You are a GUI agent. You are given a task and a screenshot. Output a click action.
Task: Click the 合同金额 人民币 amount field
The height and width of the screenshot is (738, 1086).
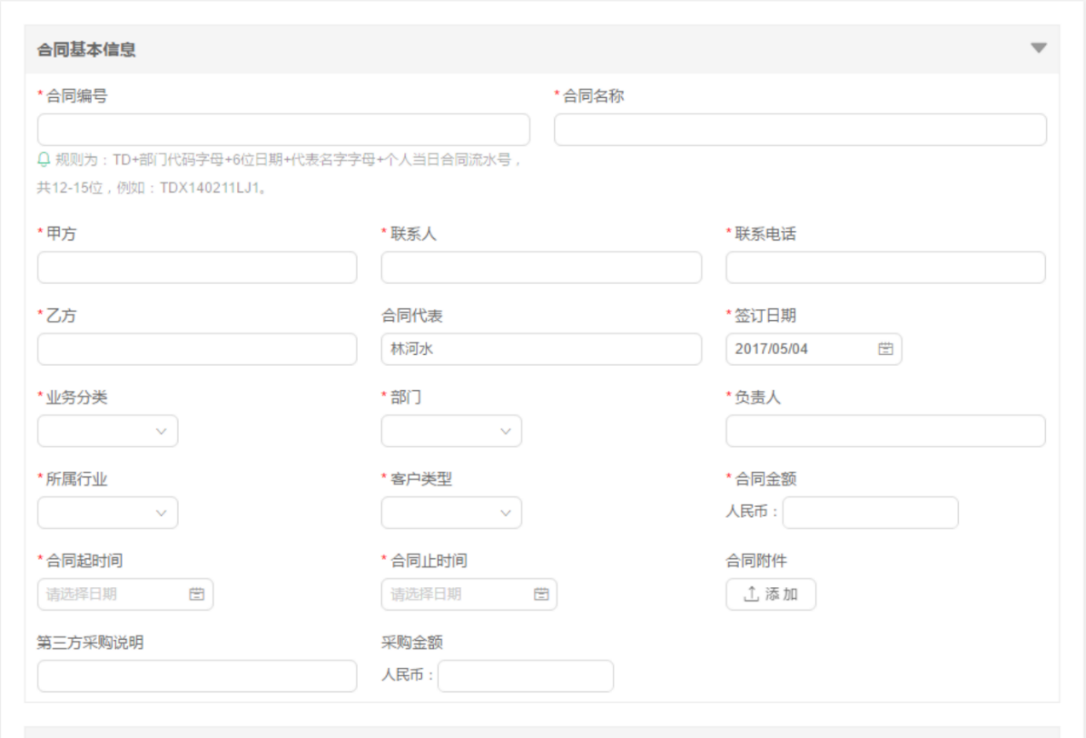870,513
